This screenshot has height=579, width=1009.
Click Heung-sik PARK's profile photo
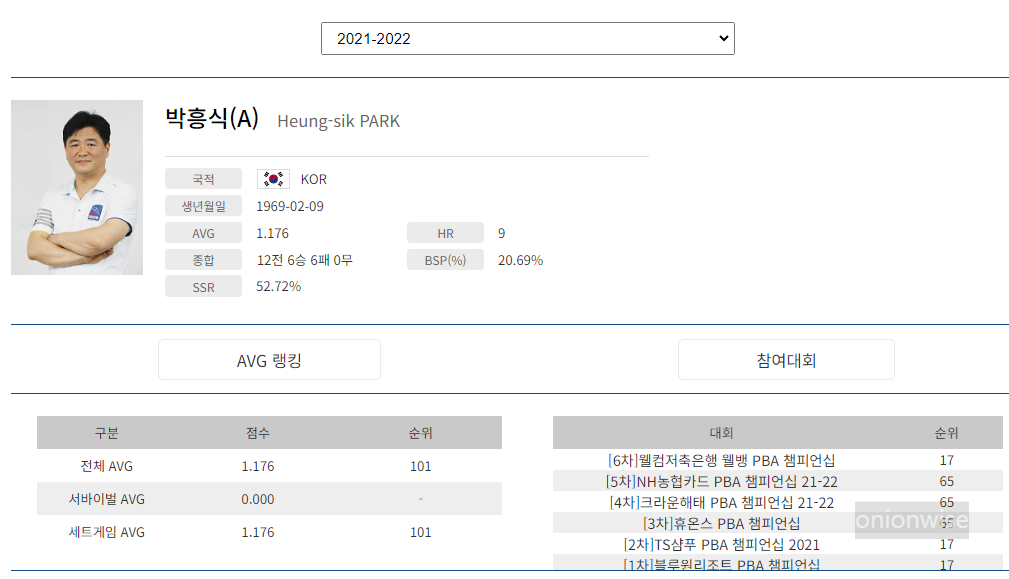tap(76, 187)
